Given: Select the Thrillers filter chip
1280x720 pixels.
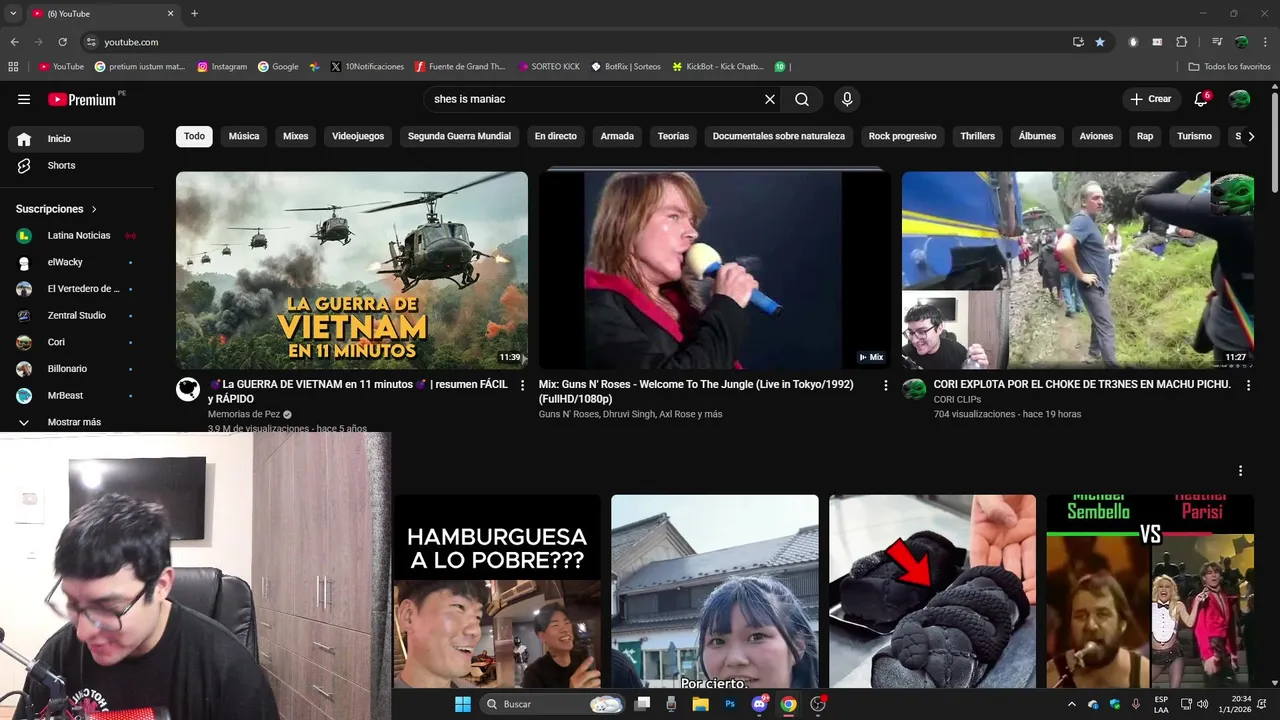Looking at the screenshot, I should 978,136.
